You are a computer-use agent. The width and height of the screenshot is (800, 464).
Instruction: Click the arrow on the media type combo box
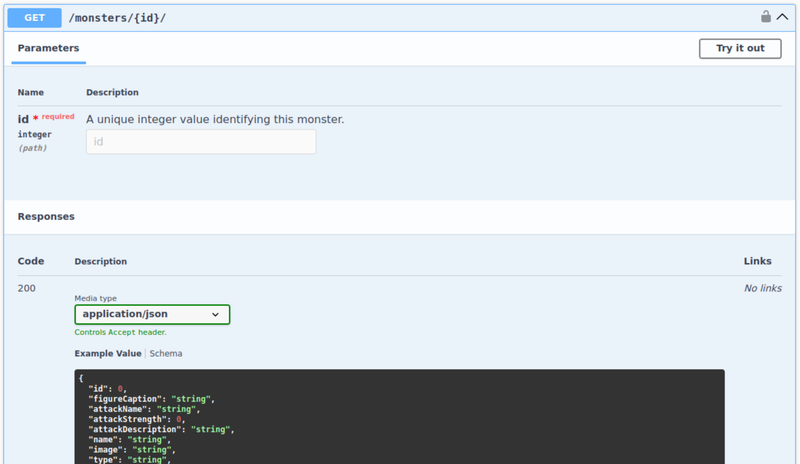(215, 314)
